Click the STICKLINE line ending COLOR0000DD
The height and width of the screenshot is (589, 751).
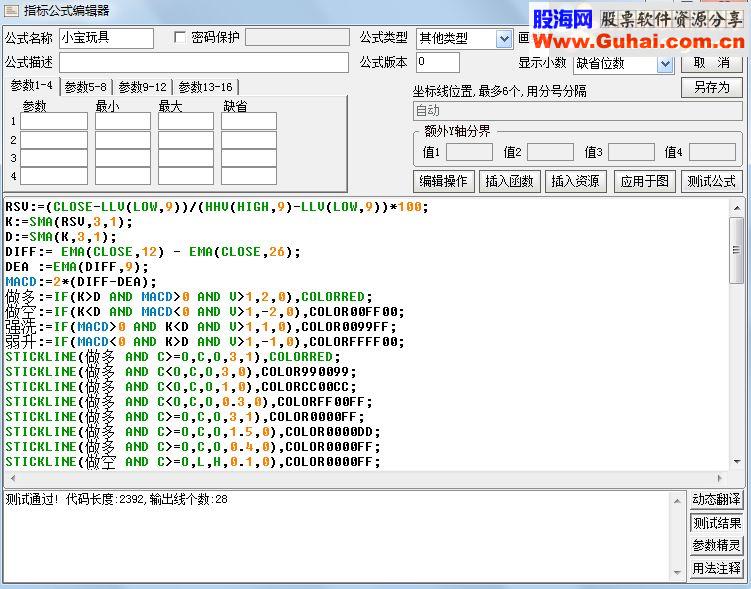click(x=193, y=432)
